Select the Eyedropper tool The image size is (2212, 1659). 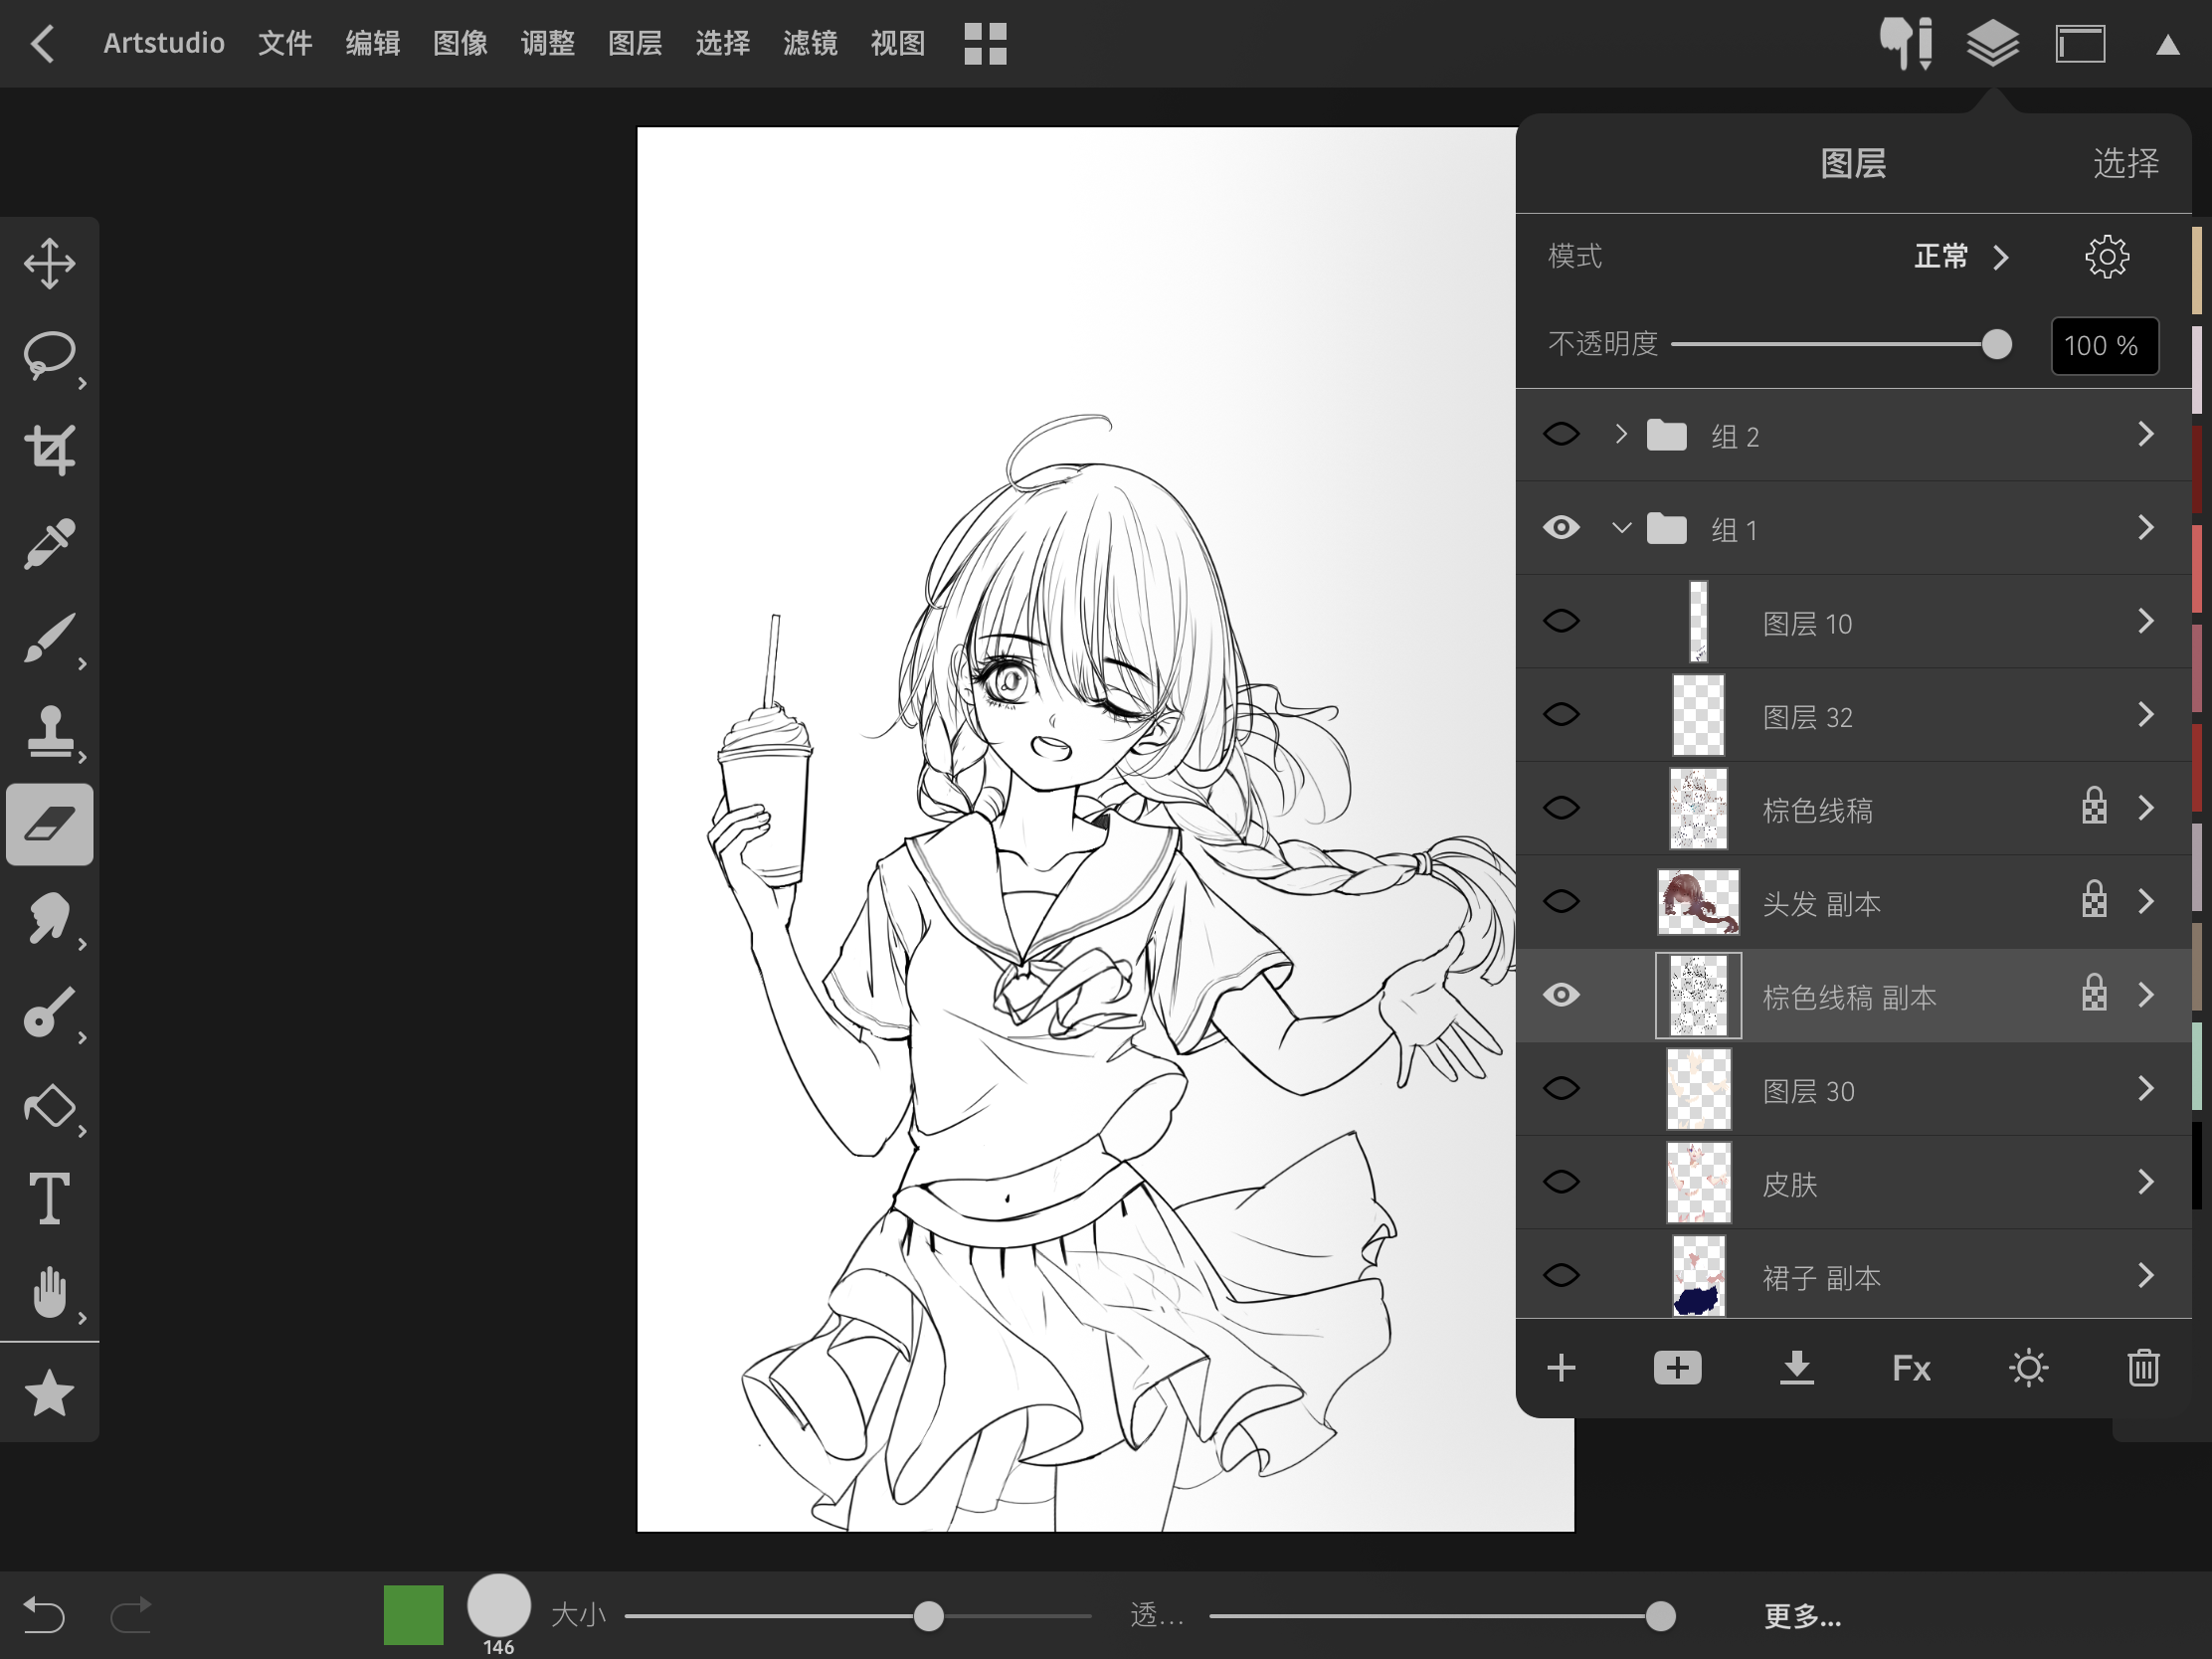click(49, 543)
